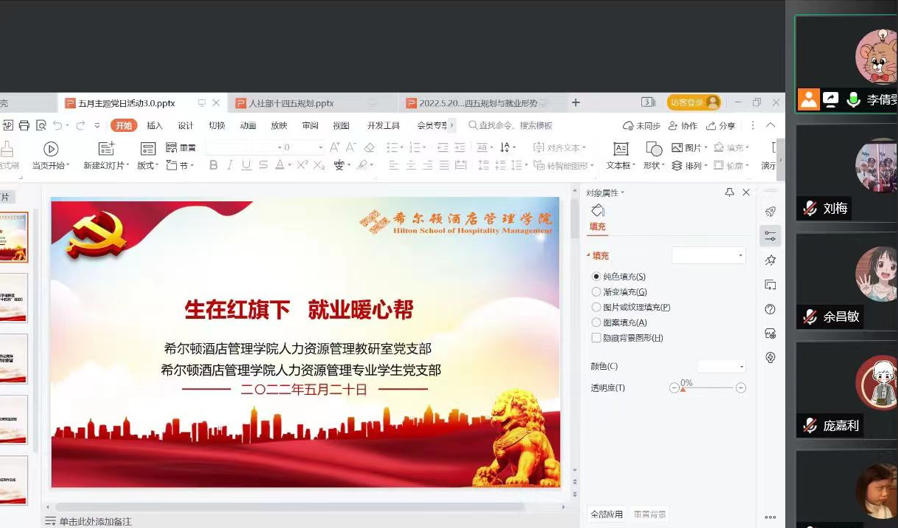The width and height of the screenshot is (898, 528).
Task: Open the Animation (动画) ribbon tab
Action: (x=248, y=125)
